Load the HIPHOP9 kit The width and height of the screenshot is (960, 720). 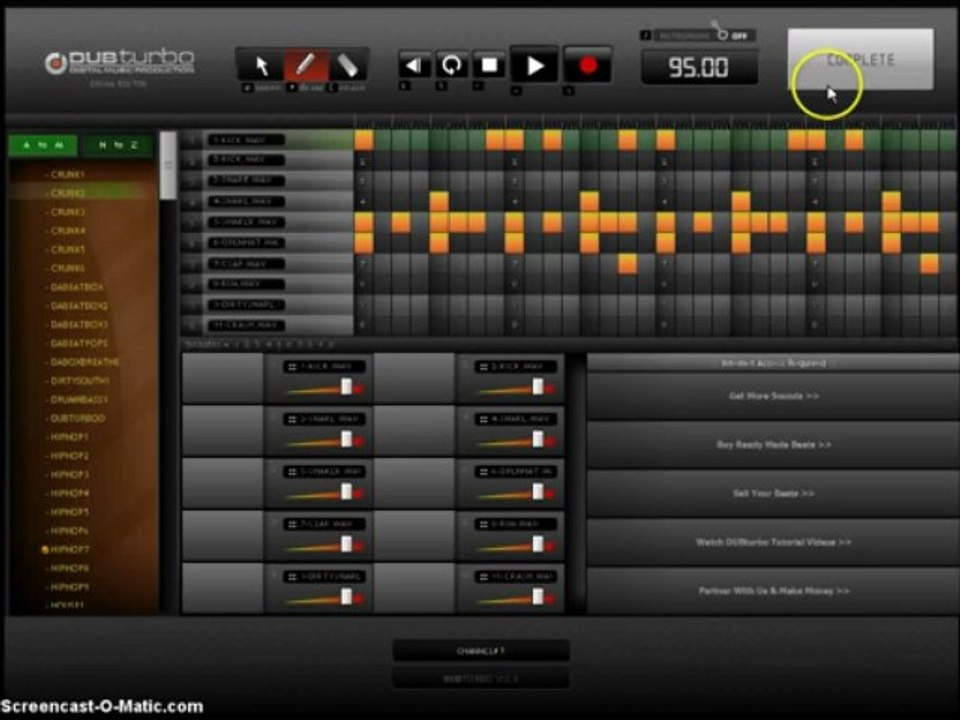69,587
